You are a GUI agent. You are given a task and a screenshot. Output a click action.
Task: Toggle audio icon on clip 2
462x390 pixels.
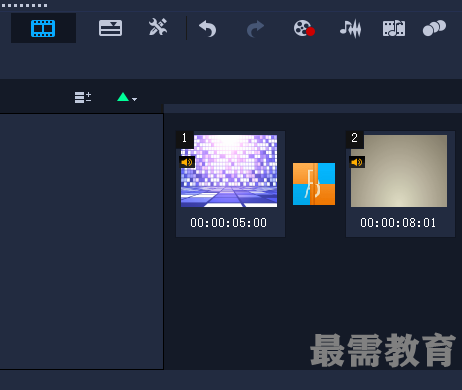click(357, 162)
